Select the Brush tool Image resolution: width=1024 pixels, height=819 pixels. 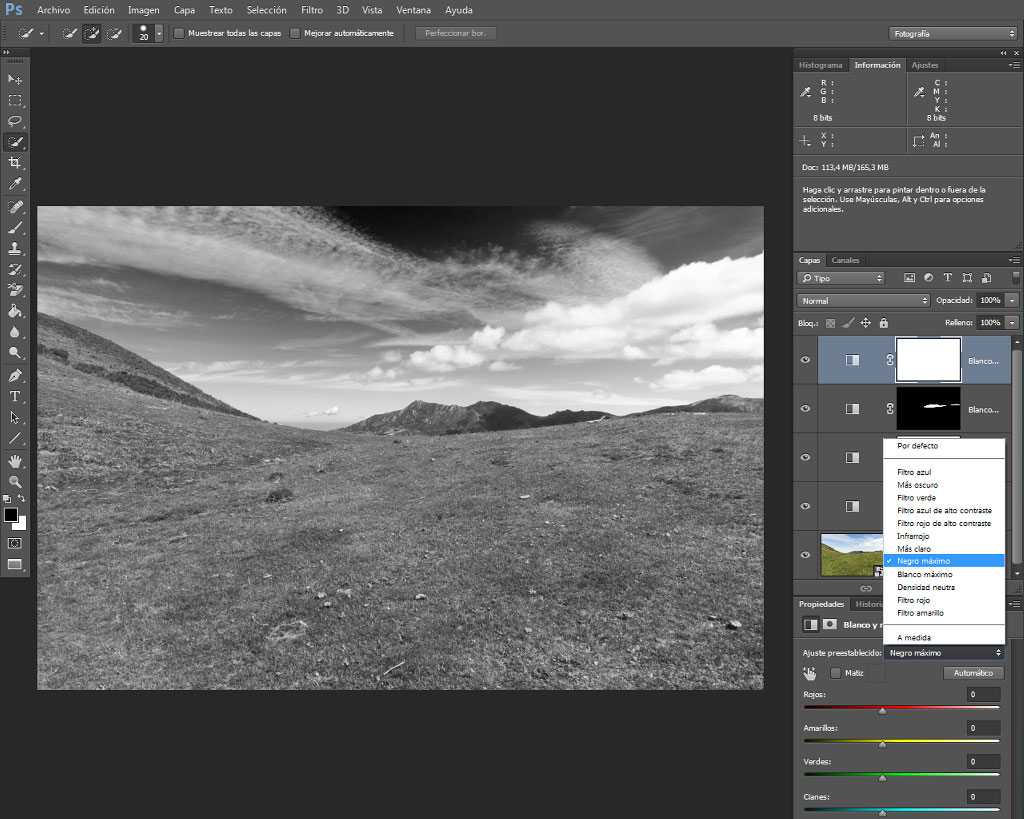[x=14, y=227]
